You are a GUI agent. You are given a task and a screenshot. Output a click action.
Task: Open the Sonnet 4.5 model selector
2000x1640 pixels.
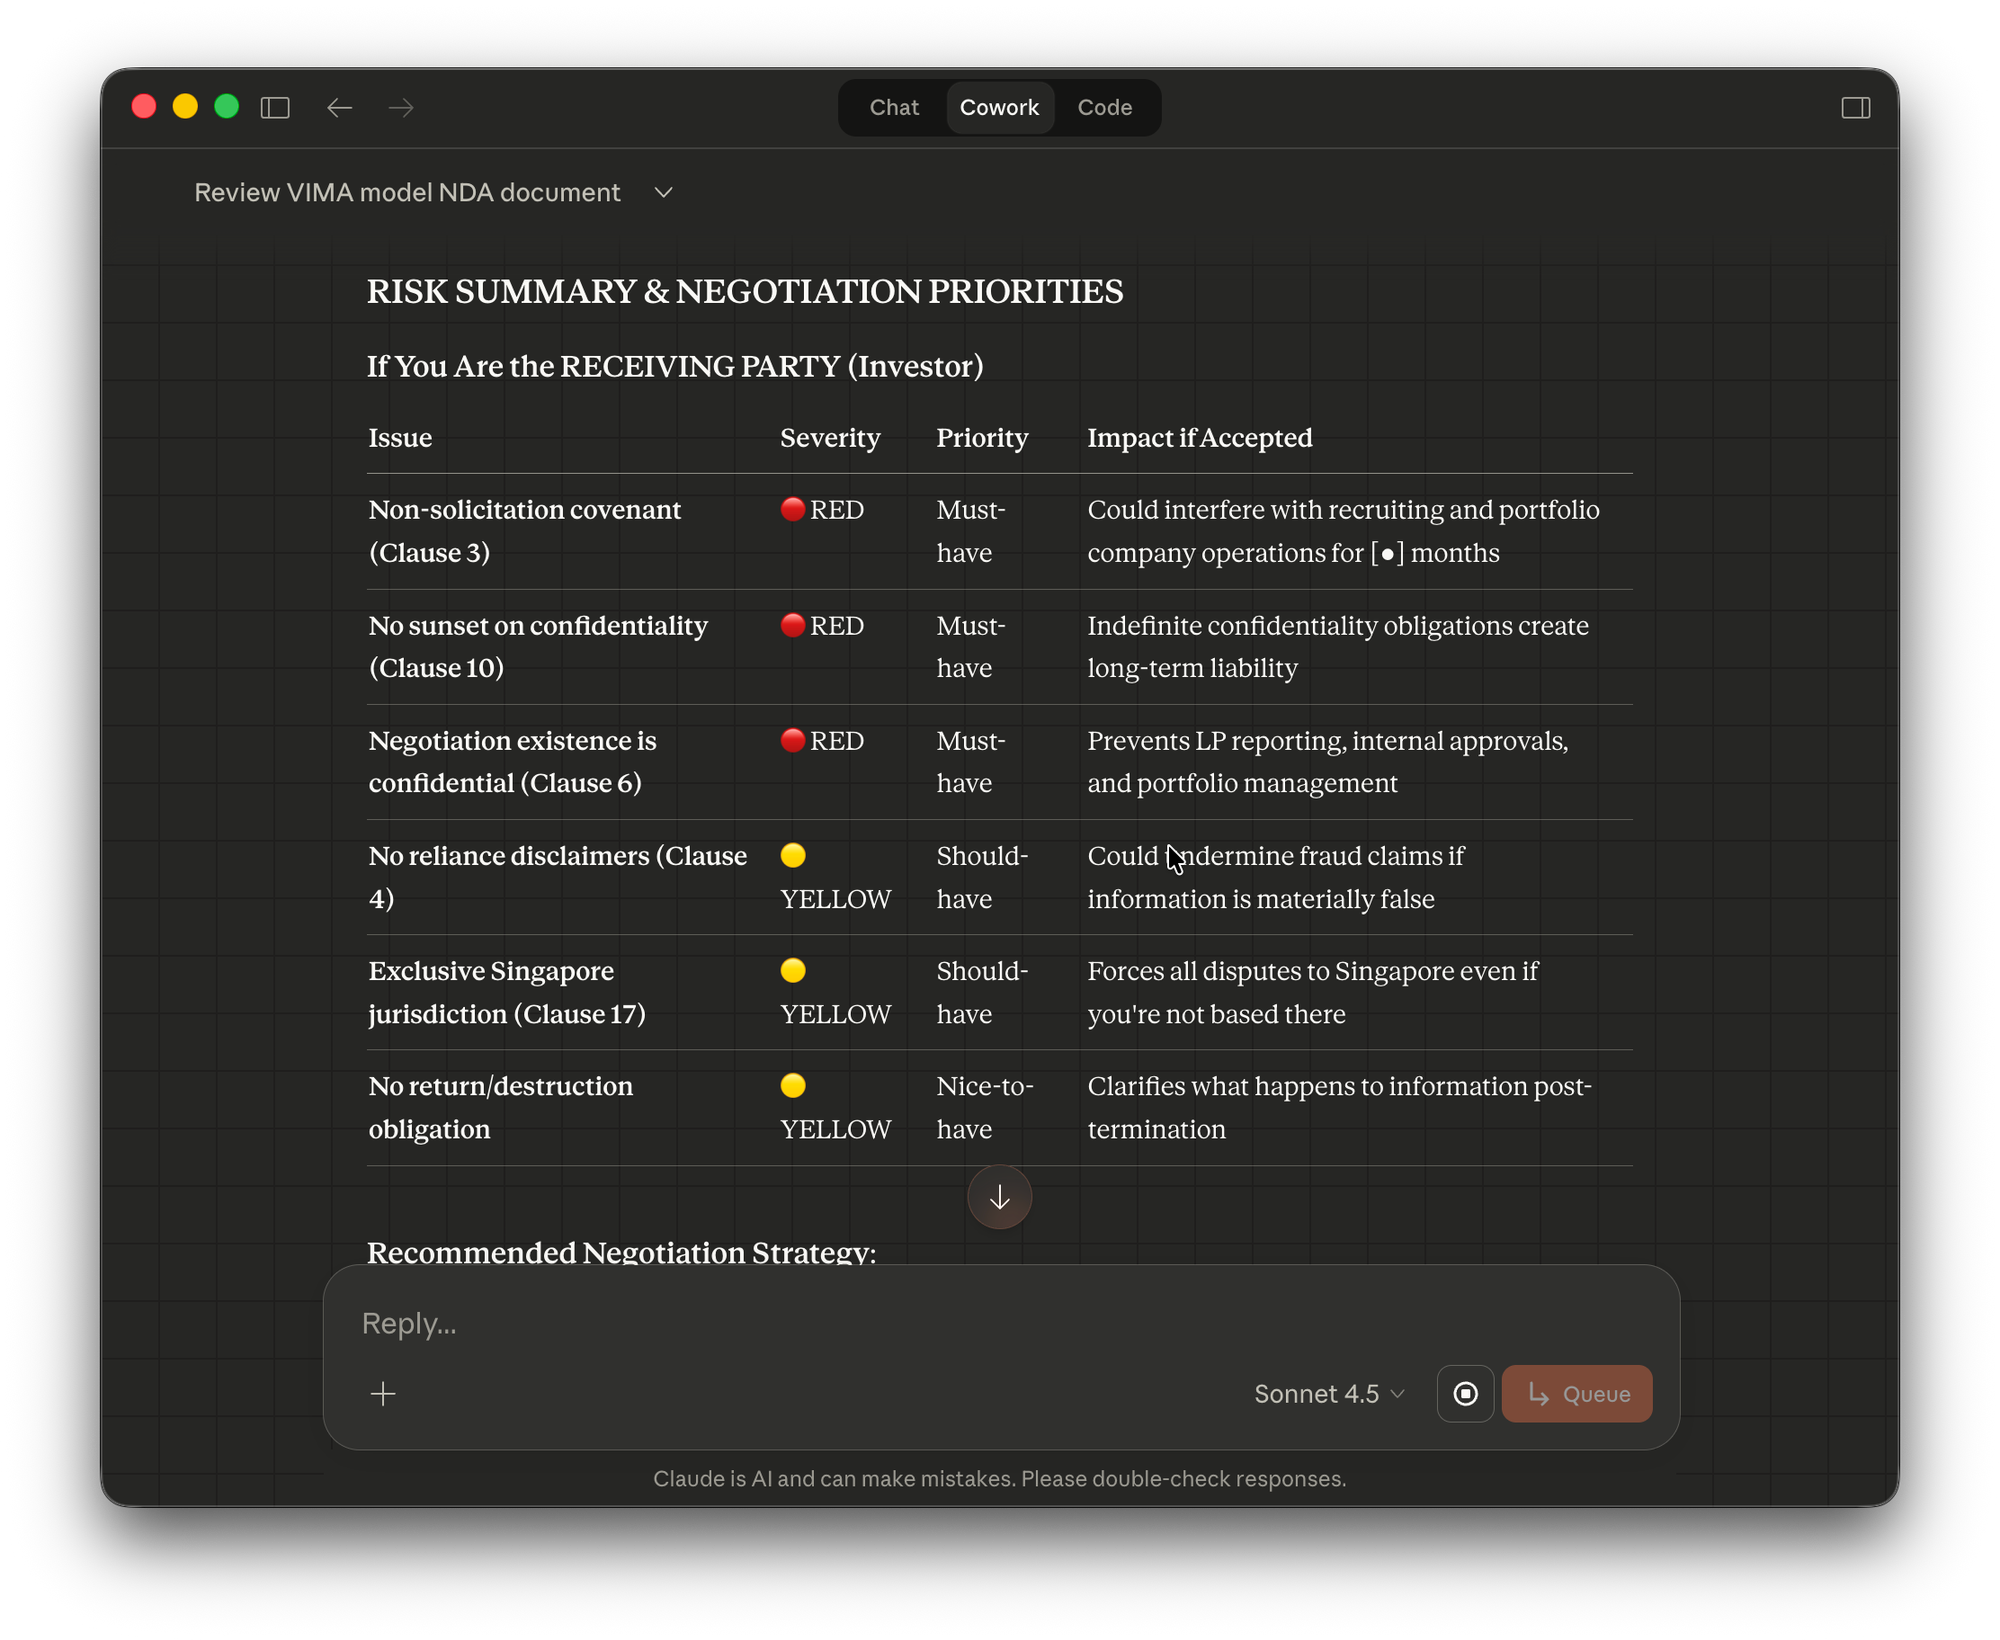pos(1328,1393)
